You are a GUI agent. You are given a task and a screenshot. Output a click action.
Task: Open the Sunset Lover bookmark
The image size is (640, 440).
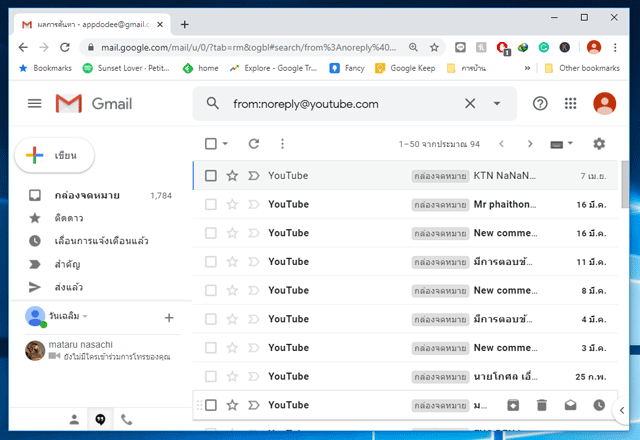(126, 68)
